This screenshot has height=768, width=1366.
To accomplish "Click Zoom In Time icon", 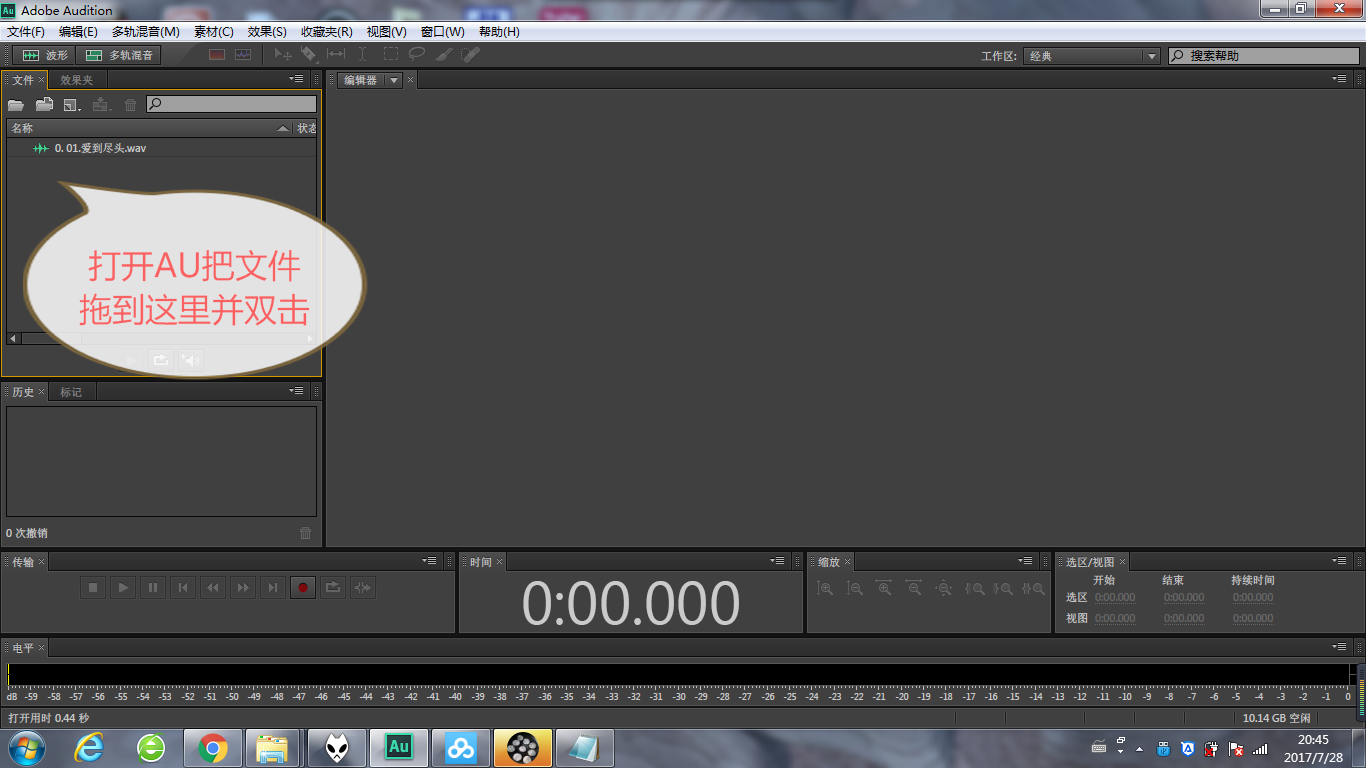I will click(884, 589).
